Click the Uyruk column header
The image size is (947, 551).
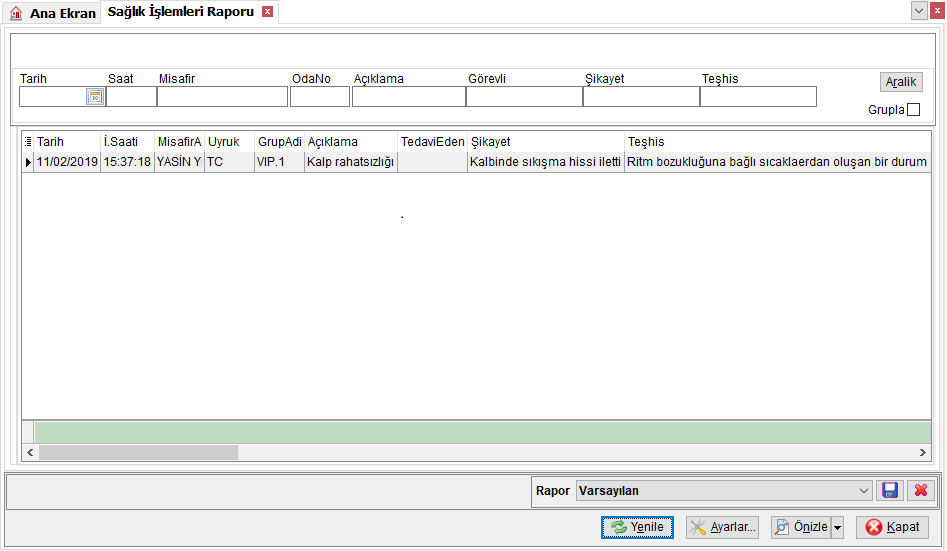tap(230, 141)
